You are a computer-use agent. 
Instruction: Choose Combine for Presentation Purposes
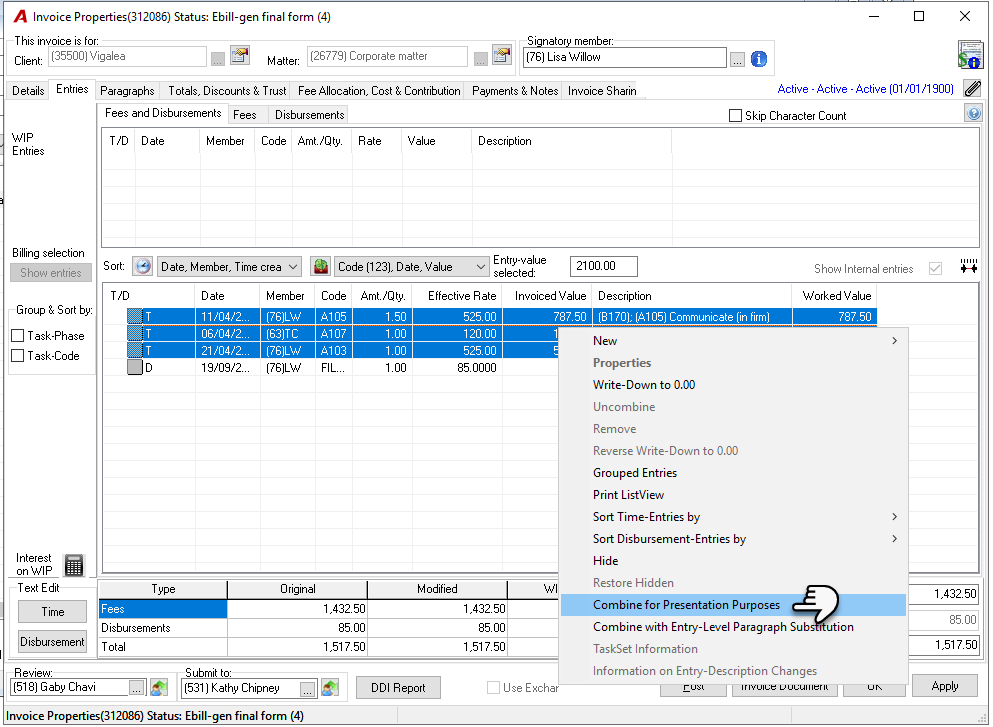pyautogui.click(x=733, y=605)
